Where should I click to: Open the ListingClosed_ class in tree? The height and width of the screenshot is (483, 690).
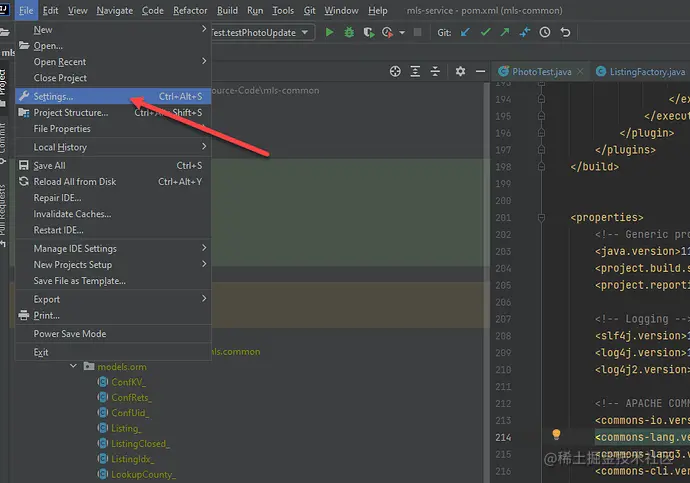point(140,443)
